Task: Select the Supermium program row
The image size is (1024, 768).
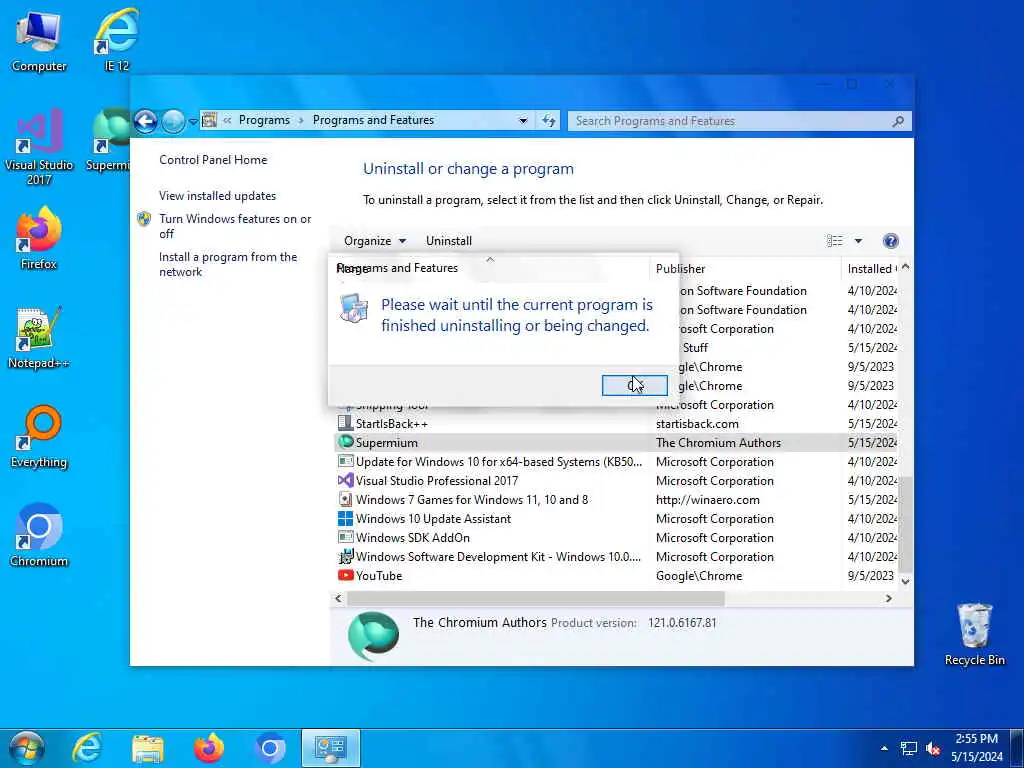Action: point(616,443)
